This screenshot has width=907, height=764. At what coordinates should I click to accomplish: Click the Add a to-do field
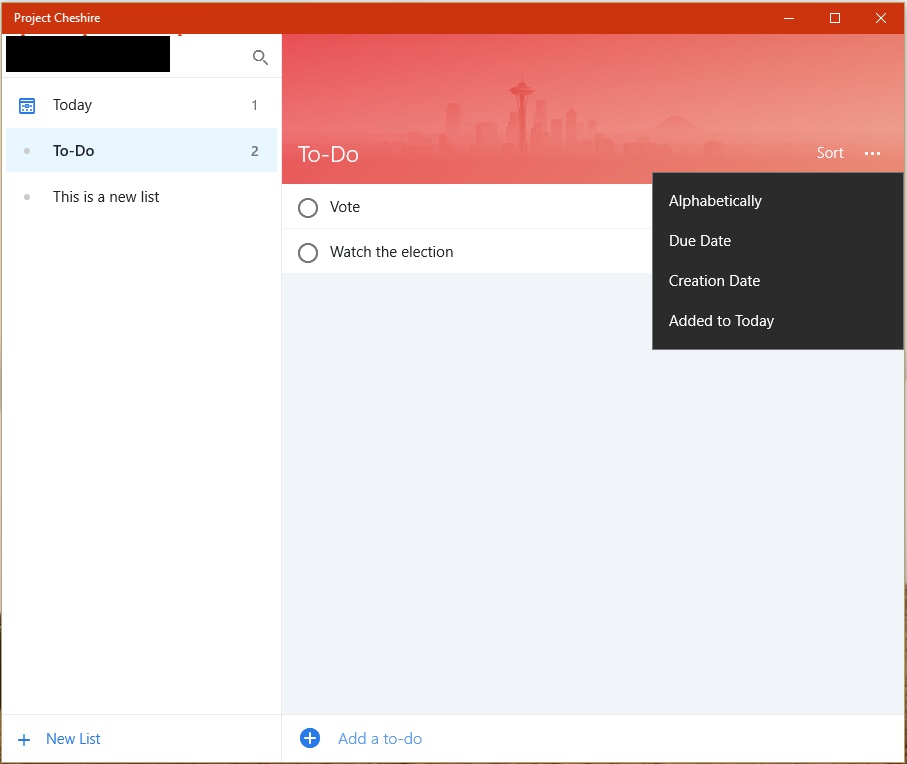click(x=379, y=739)
